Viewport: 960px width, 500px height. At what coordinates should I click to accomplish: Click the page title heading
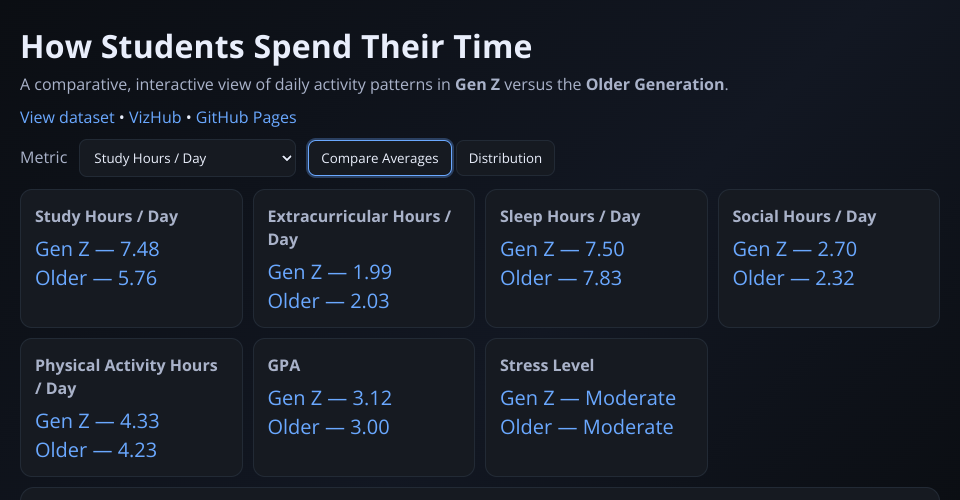(276, 47)
